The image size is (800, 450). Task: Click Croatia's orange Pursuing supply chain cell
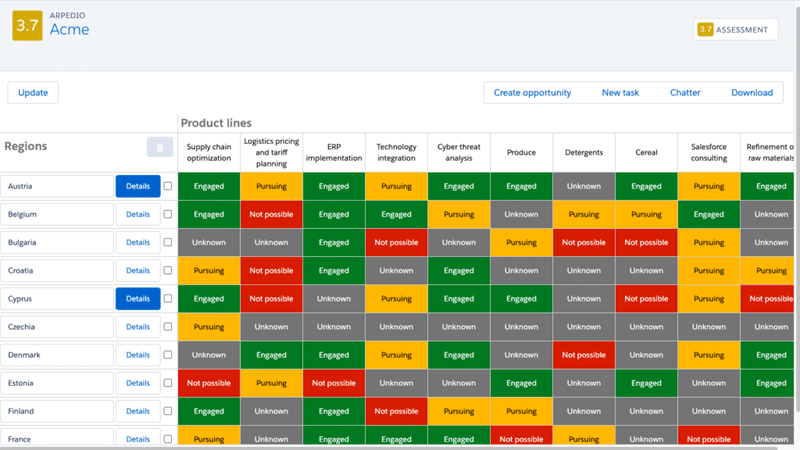click(209, 270)
